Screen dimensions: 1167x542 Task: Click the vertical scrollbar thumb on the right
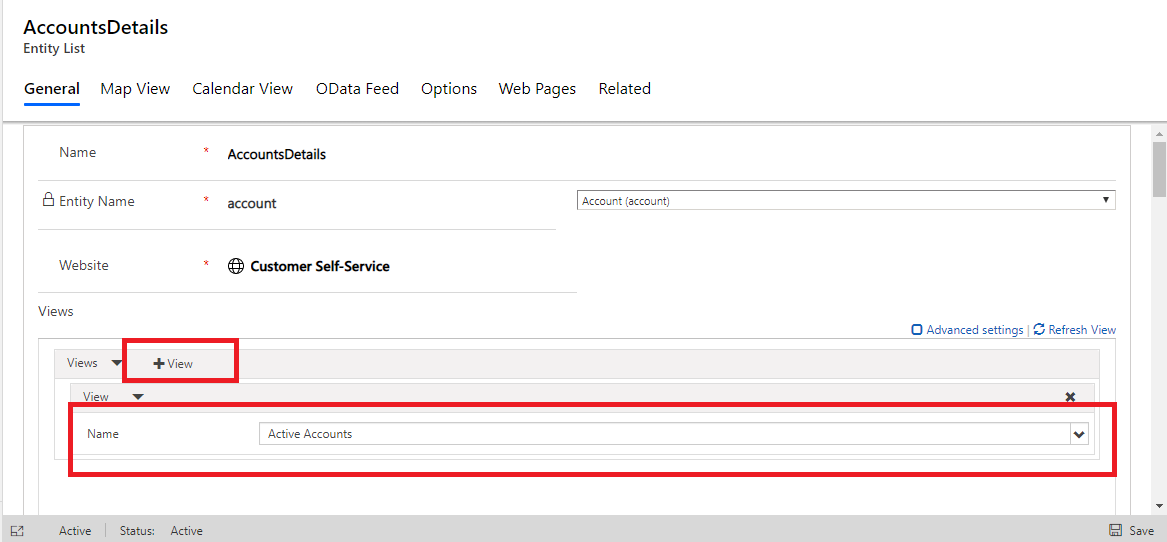1159,170
